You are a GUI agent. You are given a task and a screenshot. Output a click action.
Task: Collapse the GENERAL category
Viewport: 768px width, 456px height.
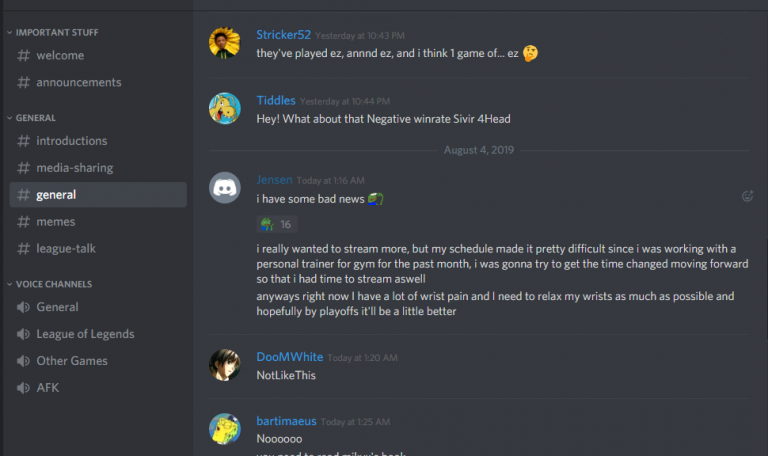(x=32, y=118)
